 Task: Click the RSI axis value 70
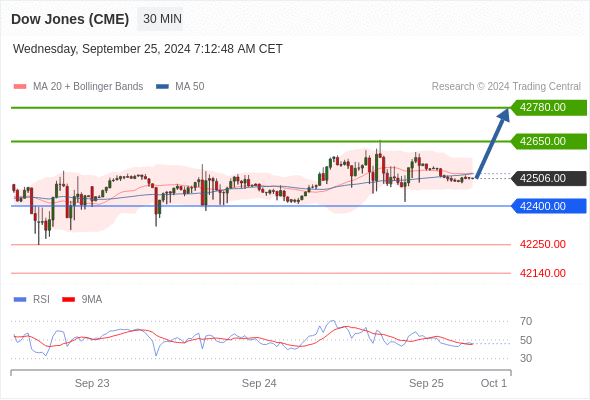526,321
